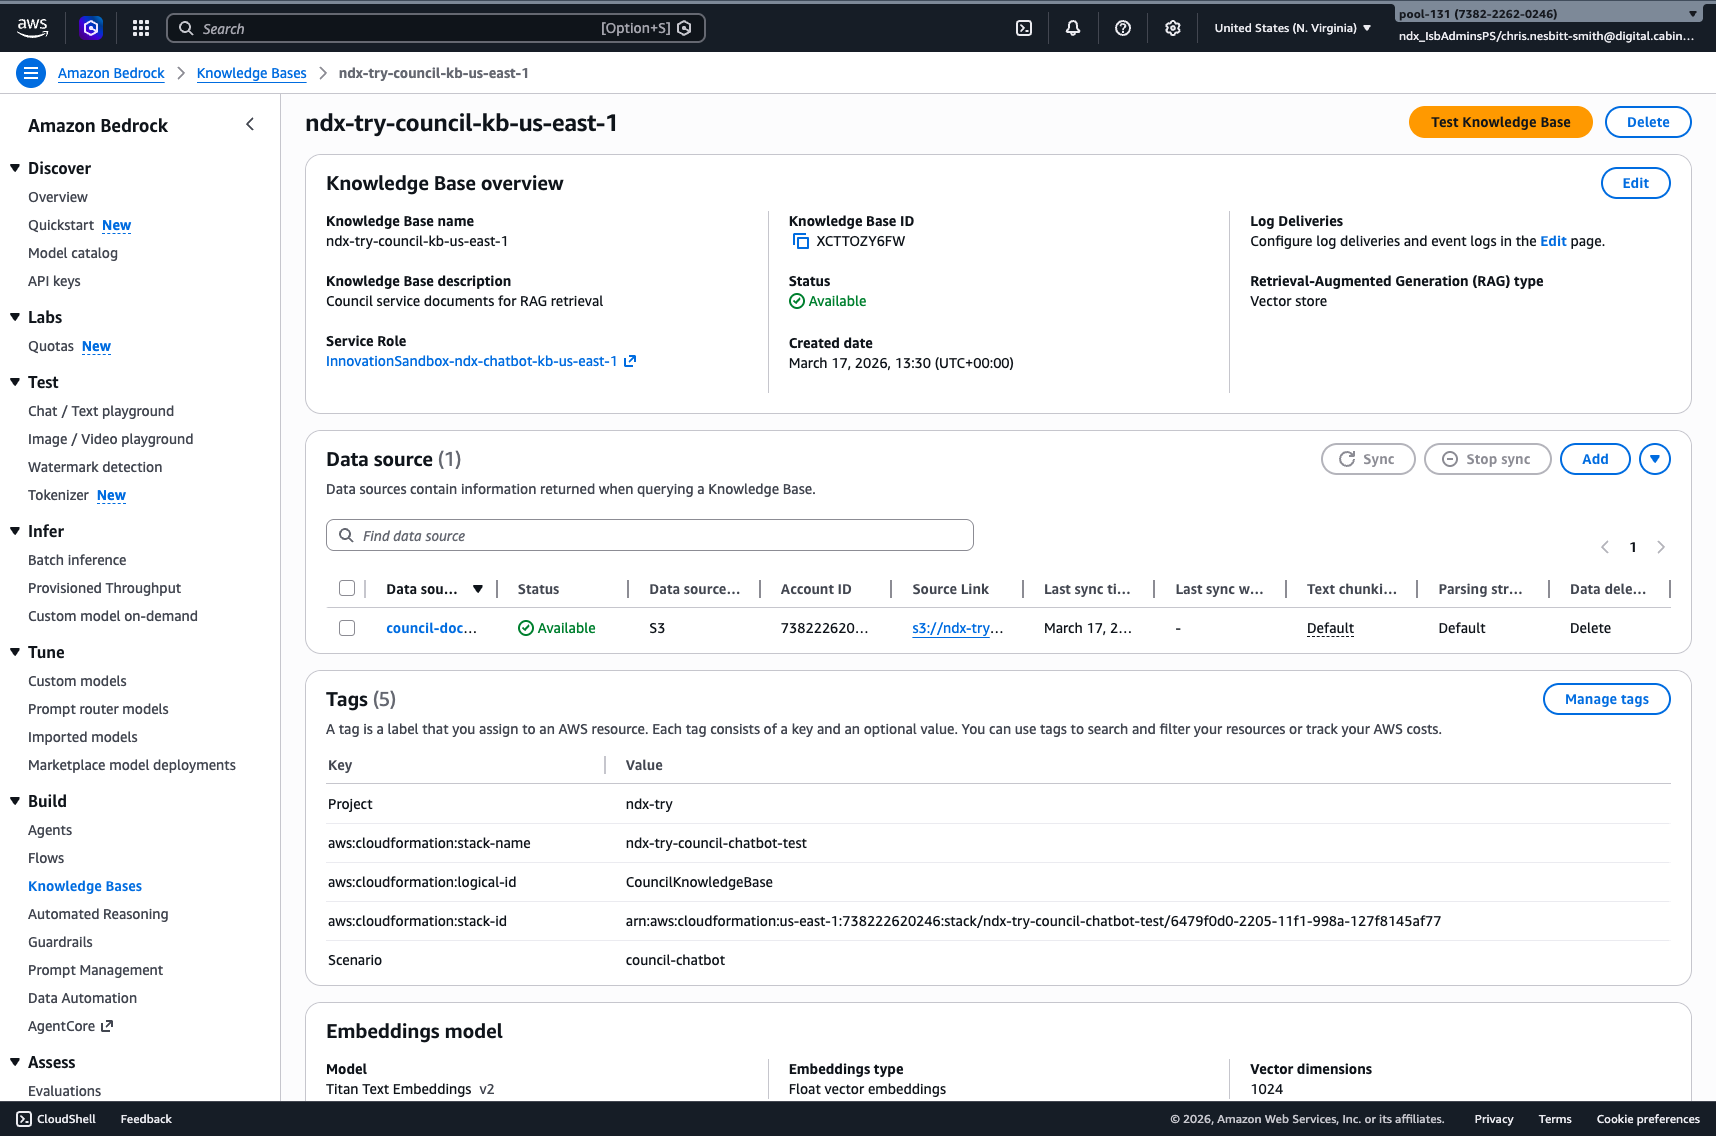Click the AWS home logo
The width and height of the screenshot is (1716, 1136).
tap(32, 27)
